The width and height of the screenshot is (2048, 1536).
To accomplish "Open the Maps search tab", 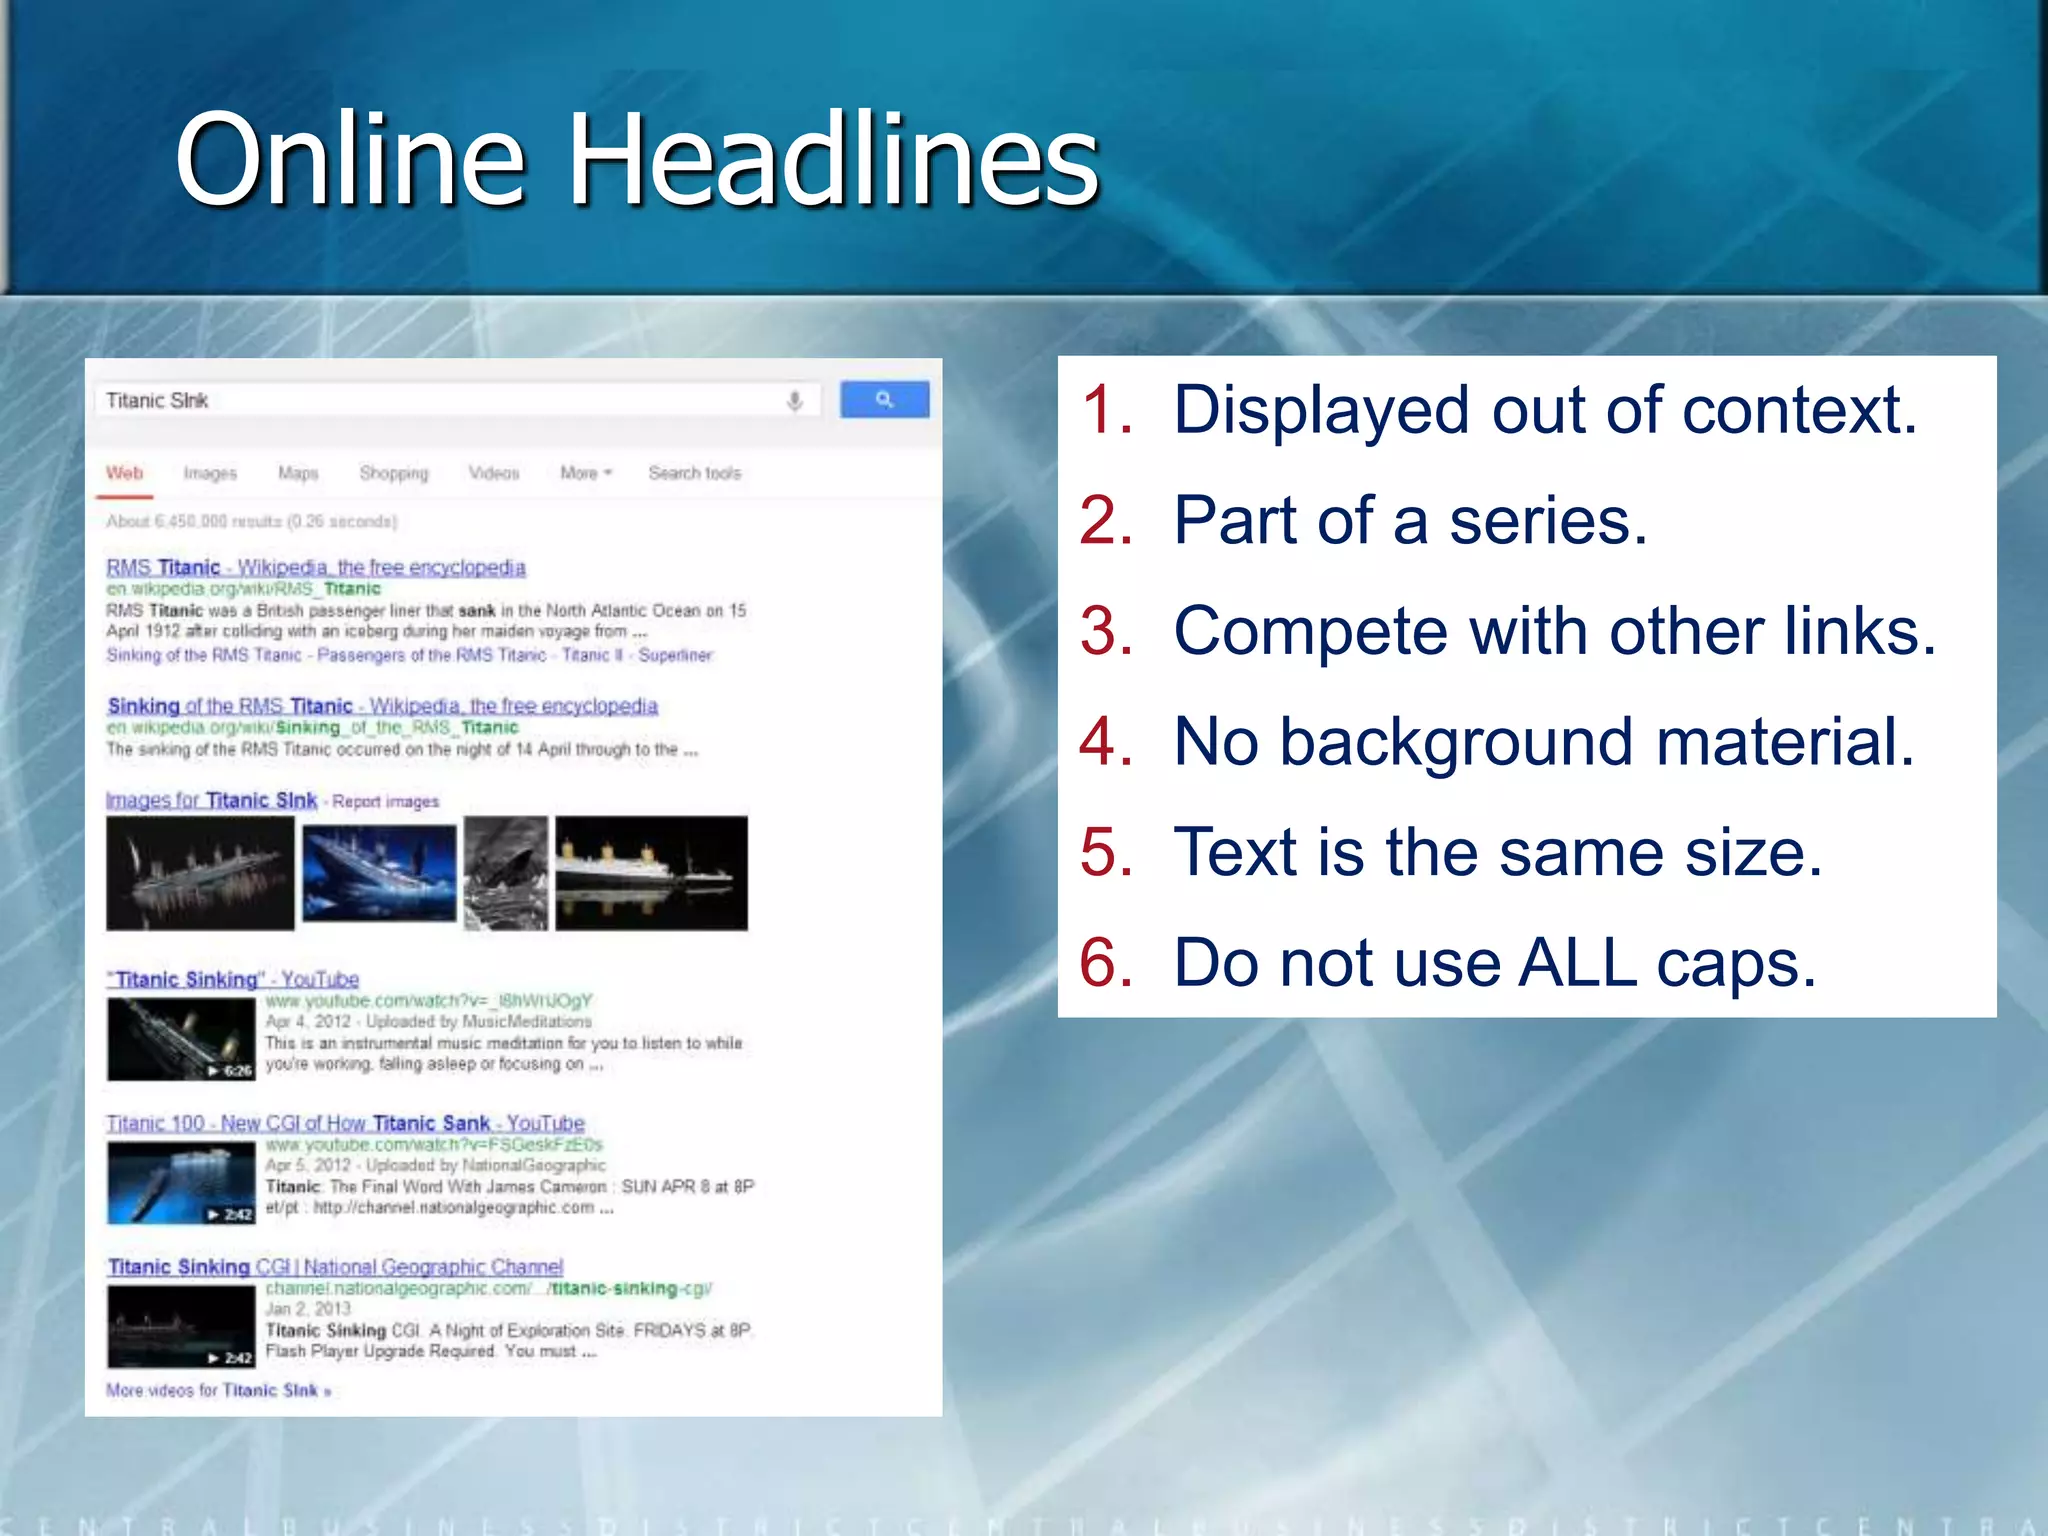I will 298,473.
